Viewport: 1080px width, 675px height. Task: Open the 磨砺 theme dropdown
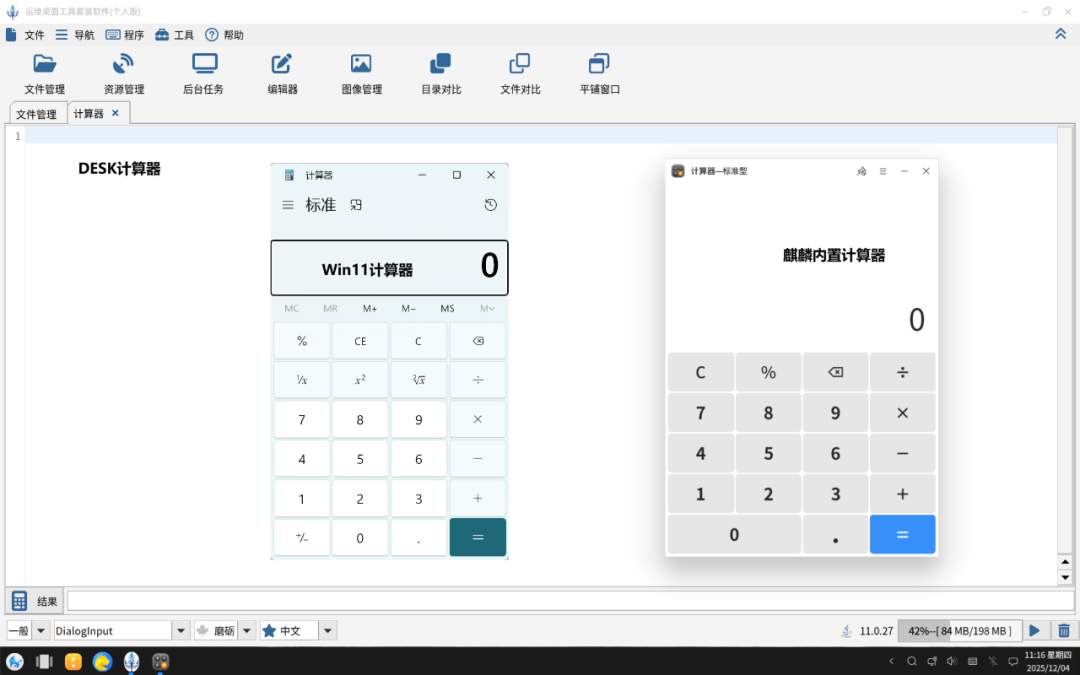[x=247, y=630]
